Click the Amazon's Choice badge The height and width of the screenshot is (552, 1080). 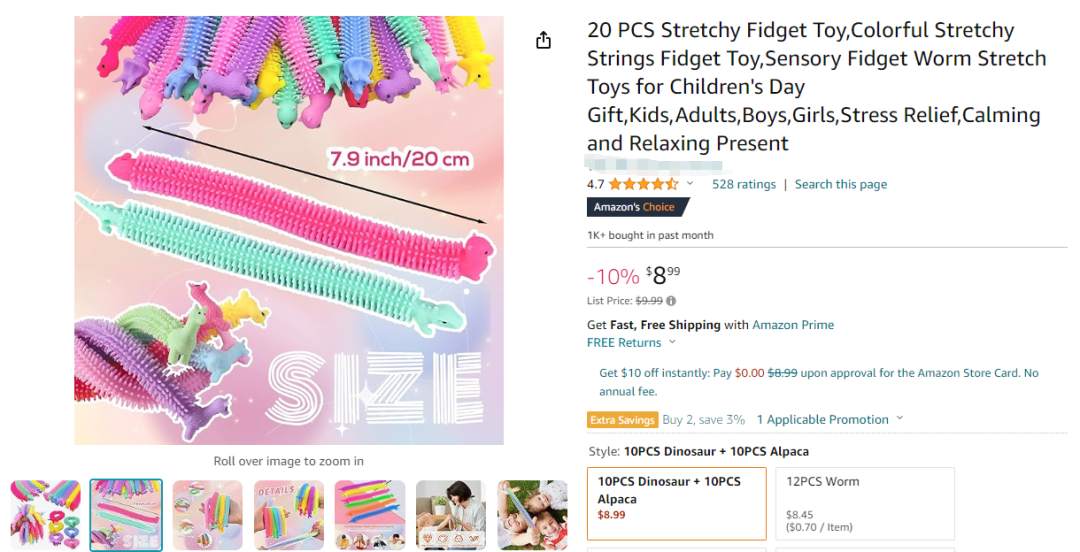tap(637, 207)
